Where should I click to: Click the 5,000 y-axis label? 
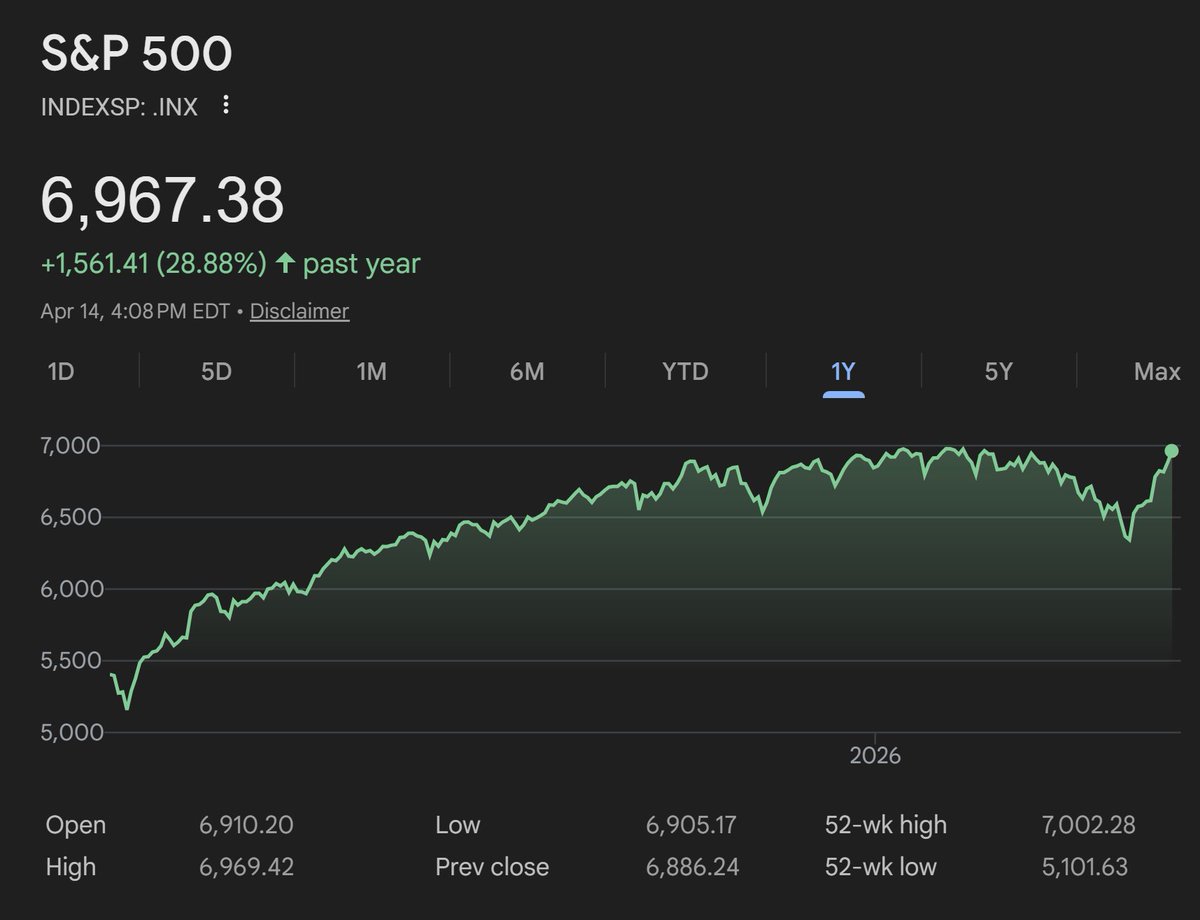click(x=73, y=732)
